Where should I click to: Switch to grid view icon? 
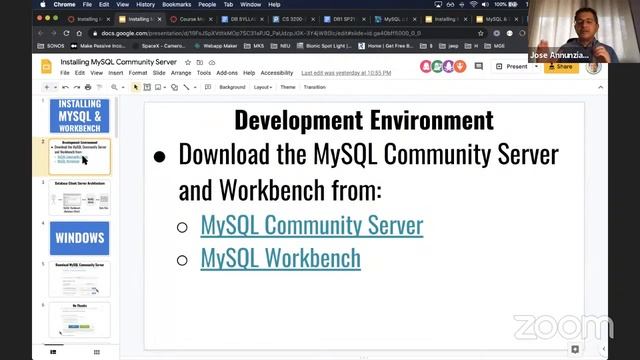pos(97,352)
